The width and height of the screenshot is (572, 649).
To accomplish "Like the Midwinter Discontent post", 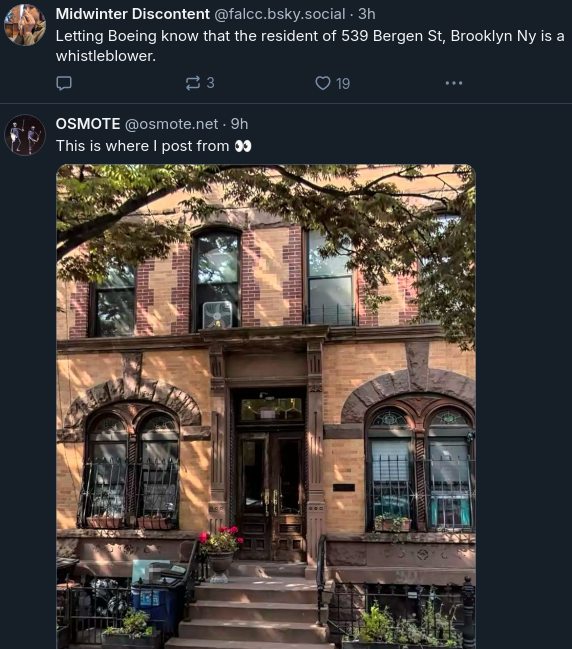I will point(323,83).
